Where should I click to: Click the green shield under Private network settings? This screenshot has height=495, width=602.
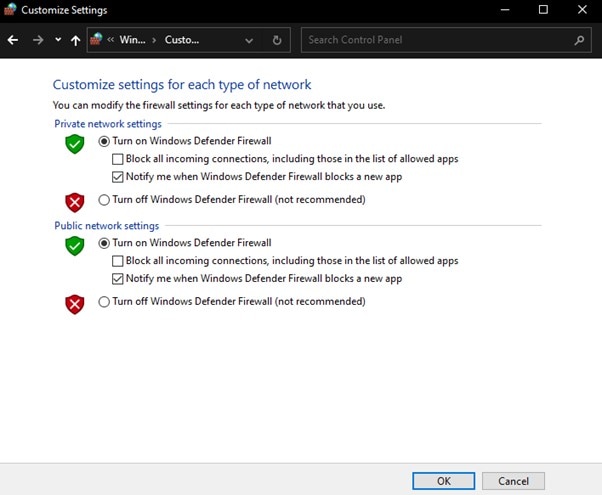pyautogui.click(x=75, y=144)
